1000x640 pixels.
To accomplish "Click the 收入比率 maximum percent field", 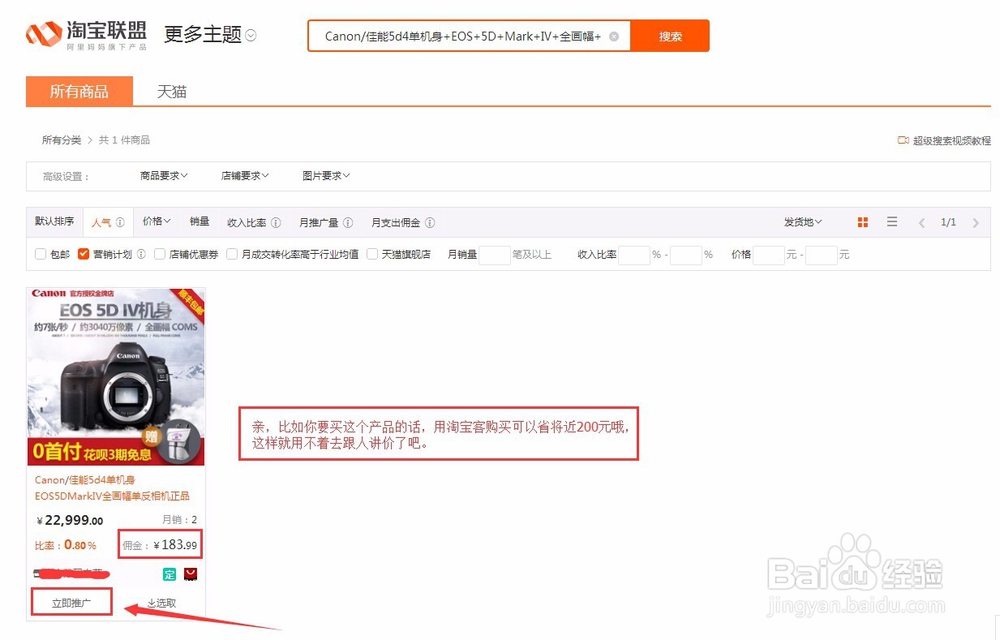I will point(686,255).
